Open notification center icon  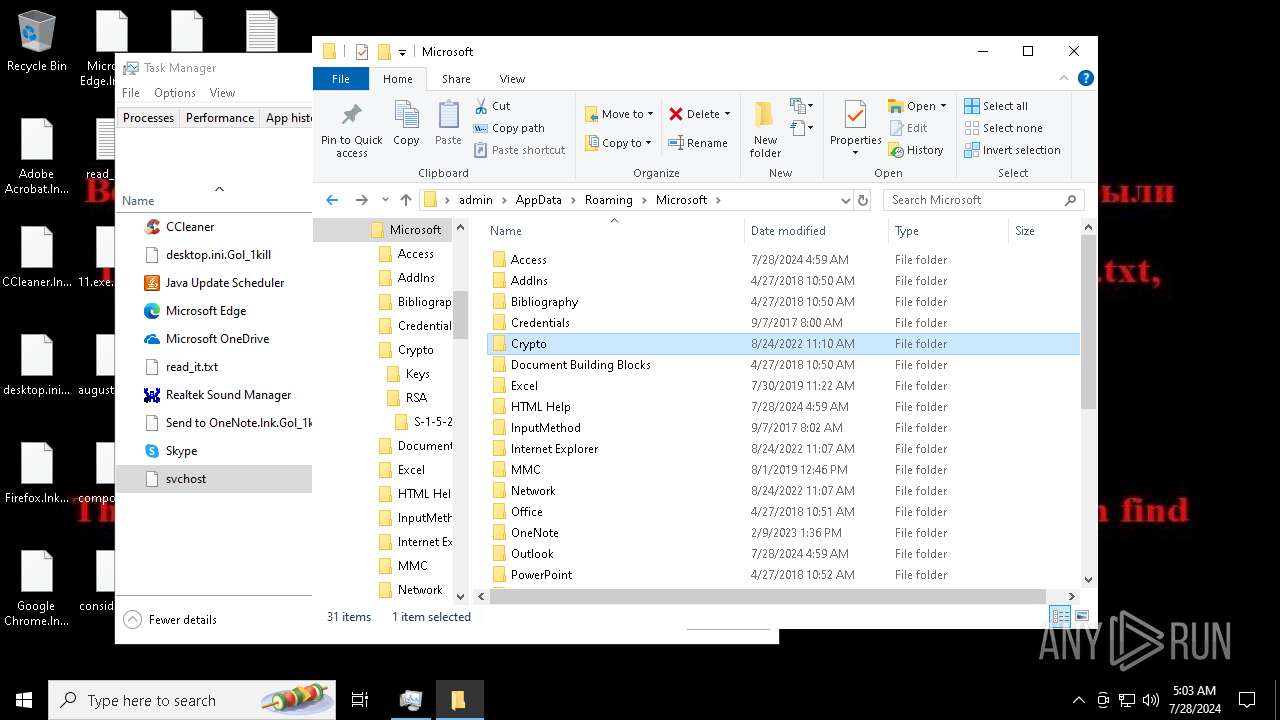(1247, 700)
